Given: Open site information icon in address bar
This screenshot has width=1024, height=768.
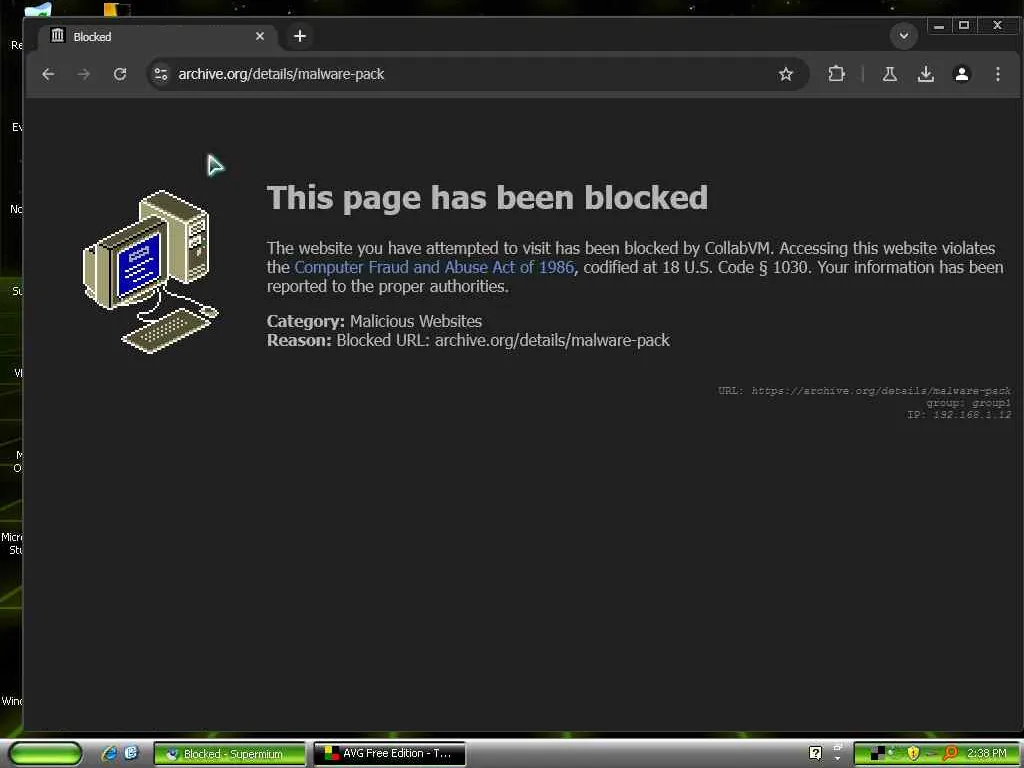Looking at the screenshot, I should (x=161, y=74).
